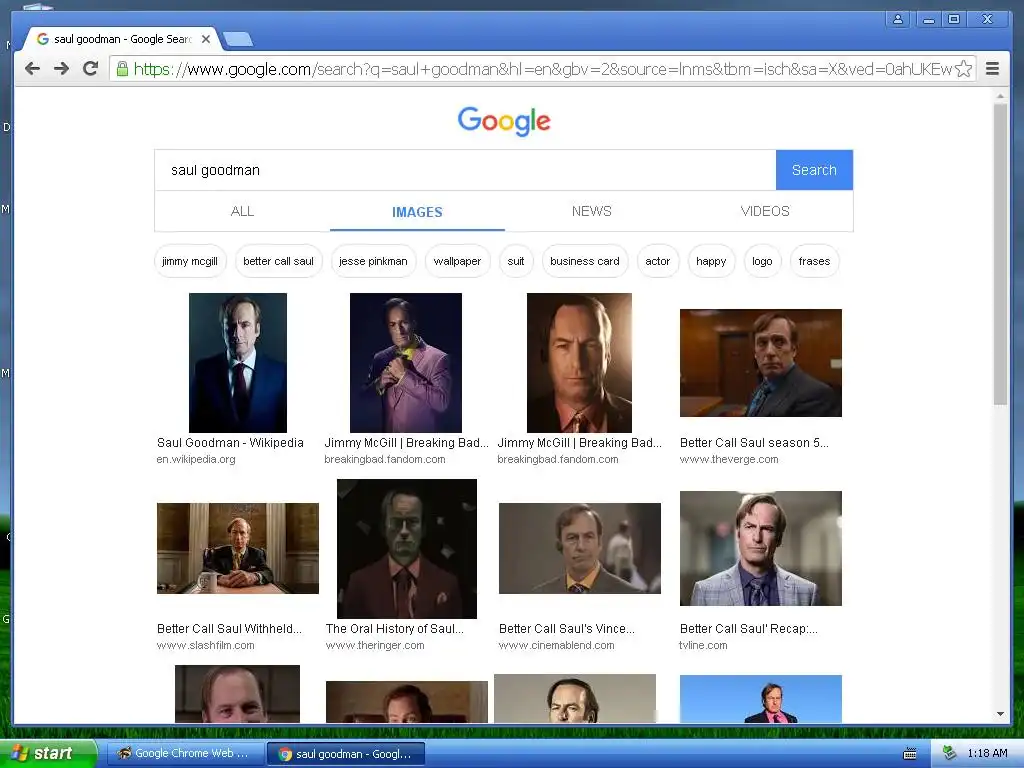The image size is (1024, 768).
Task: Open the blue sky thumbnail in bottom row
Action: coord(761,699)
